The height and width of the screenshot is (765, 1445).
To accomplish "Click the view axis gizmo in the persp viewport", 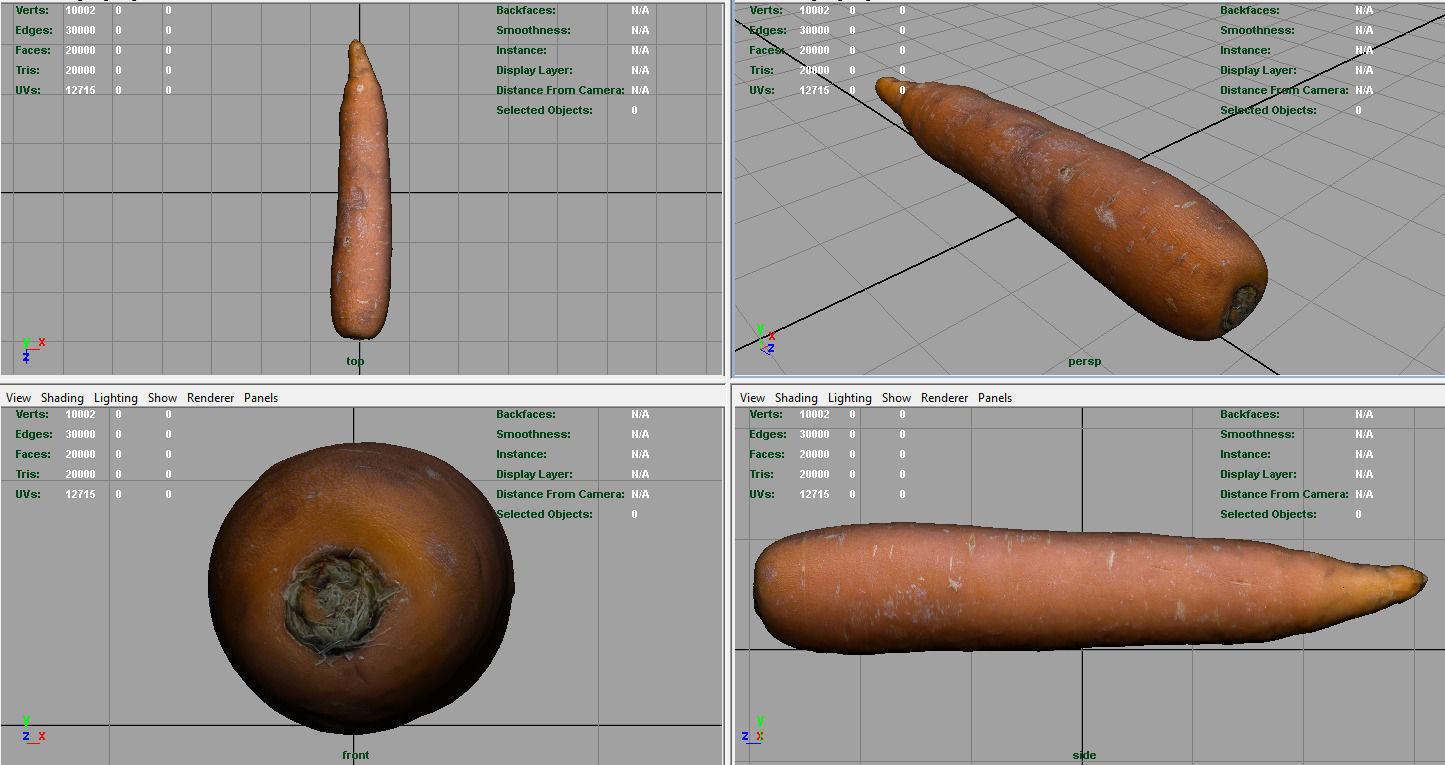I will click(766, 339).
